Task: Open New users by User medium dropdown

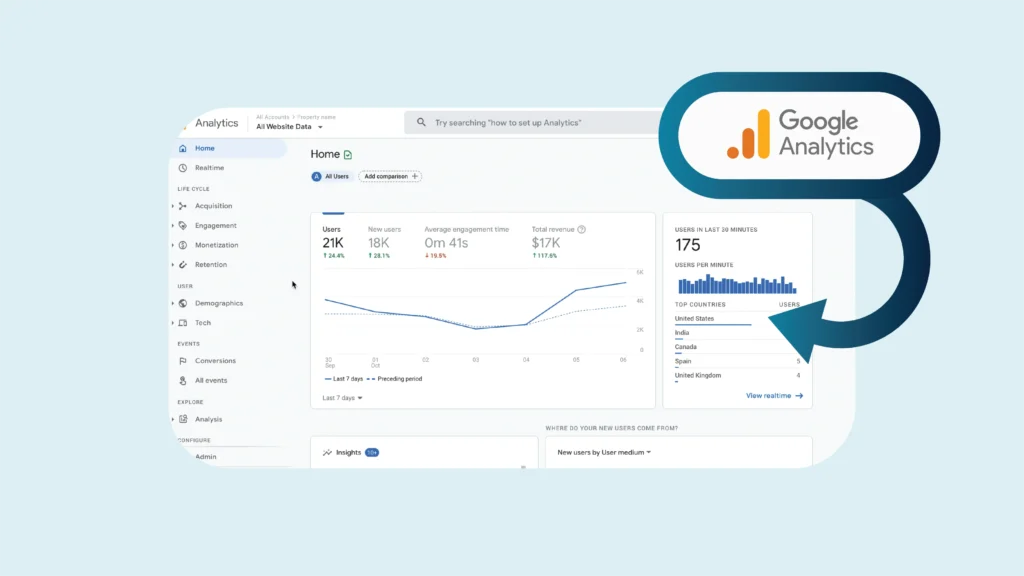Action: pos(604,452)
